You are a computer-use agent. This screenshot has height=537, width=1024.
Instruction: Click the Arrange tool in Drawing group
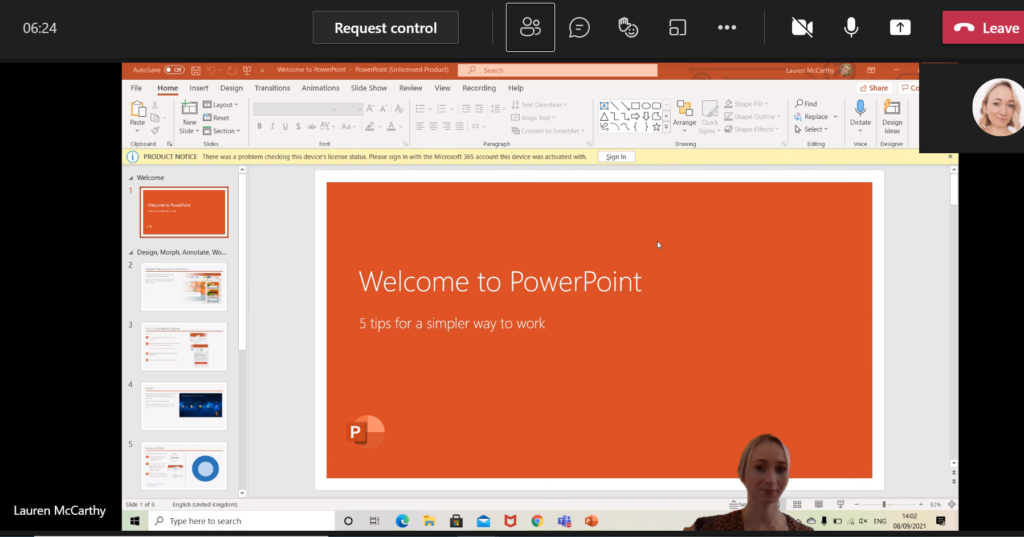pos(684,114)
